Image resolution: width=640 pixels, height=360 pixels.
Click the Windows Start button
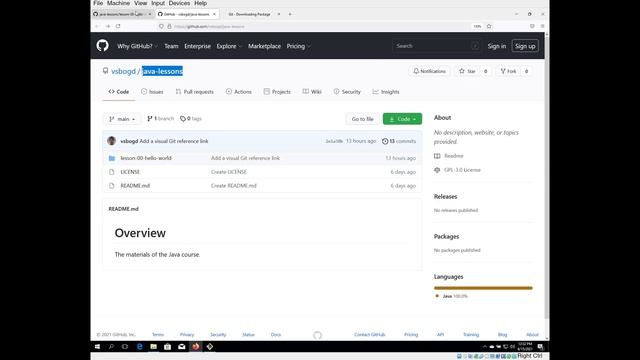pos(98,347)
